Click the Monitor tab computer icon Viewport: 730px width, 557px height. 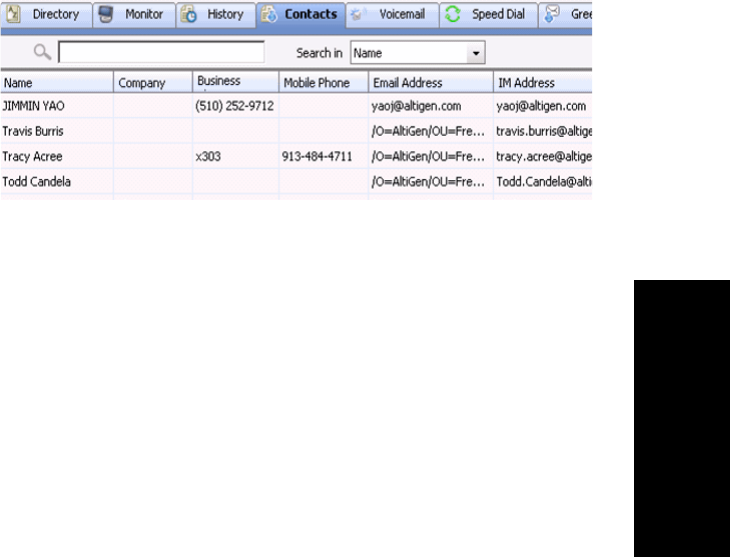coord(106,14)
